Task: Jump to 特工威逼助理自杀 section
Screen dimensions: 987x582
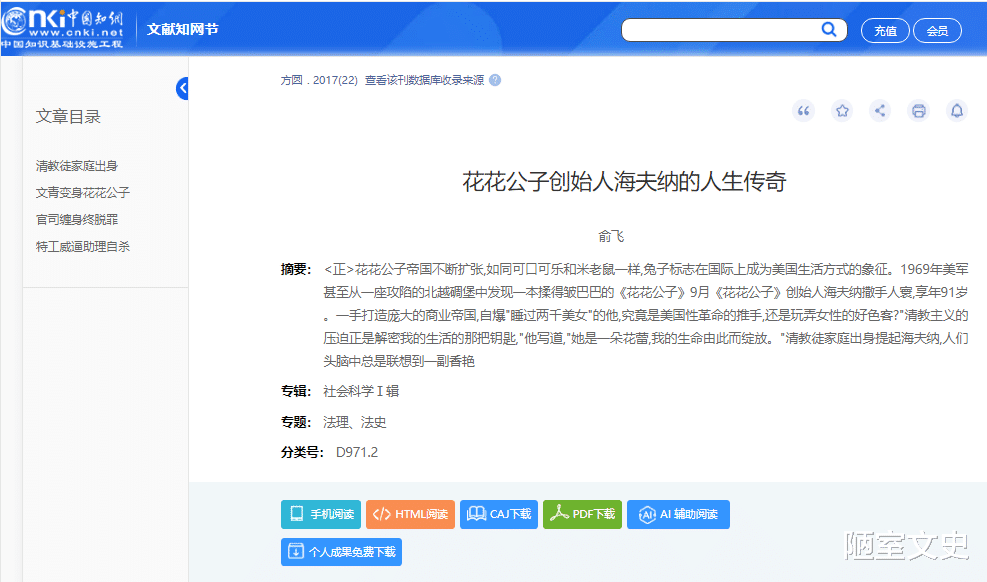Action: pos(82,247)
